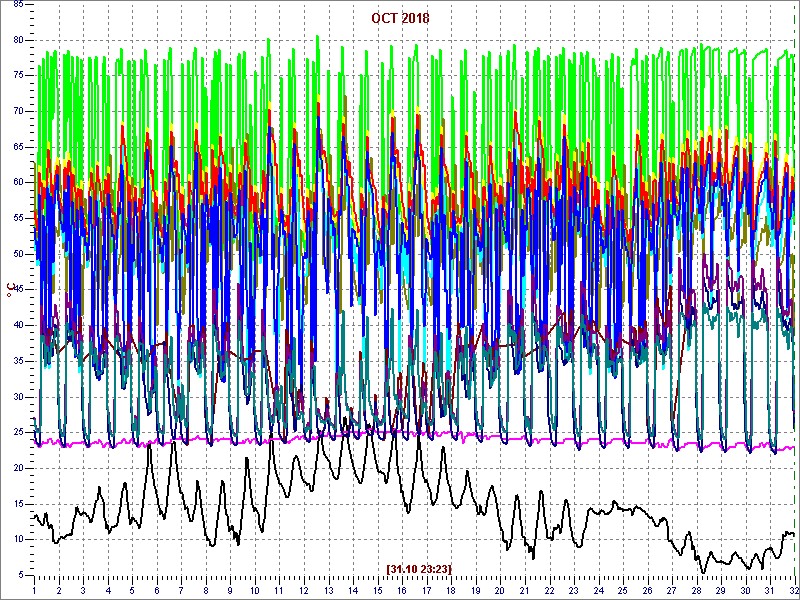This screenshot has width=800, height=600.
Task: Select the 5 tick label on Y-axis
Action: (x=21, y=576)
